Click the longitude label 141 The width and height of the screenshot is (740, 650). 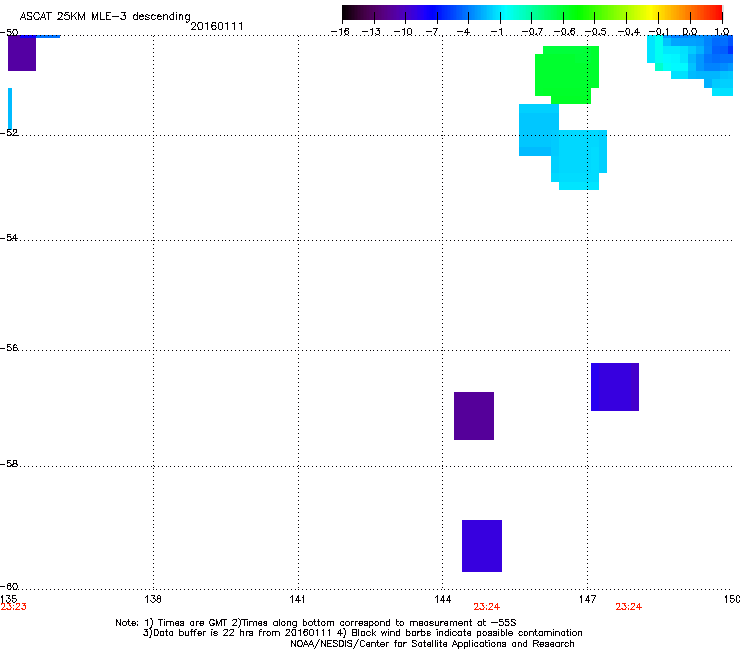click(x=297, y=599)
